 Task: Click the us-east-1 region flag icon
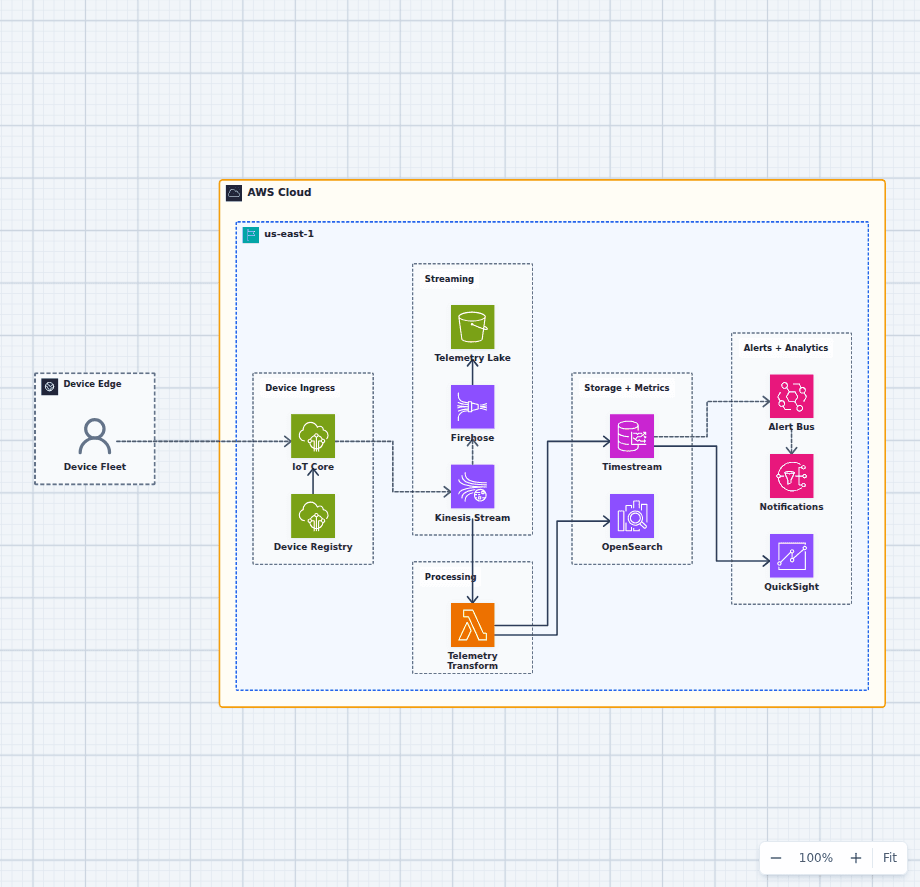(251, 235)
